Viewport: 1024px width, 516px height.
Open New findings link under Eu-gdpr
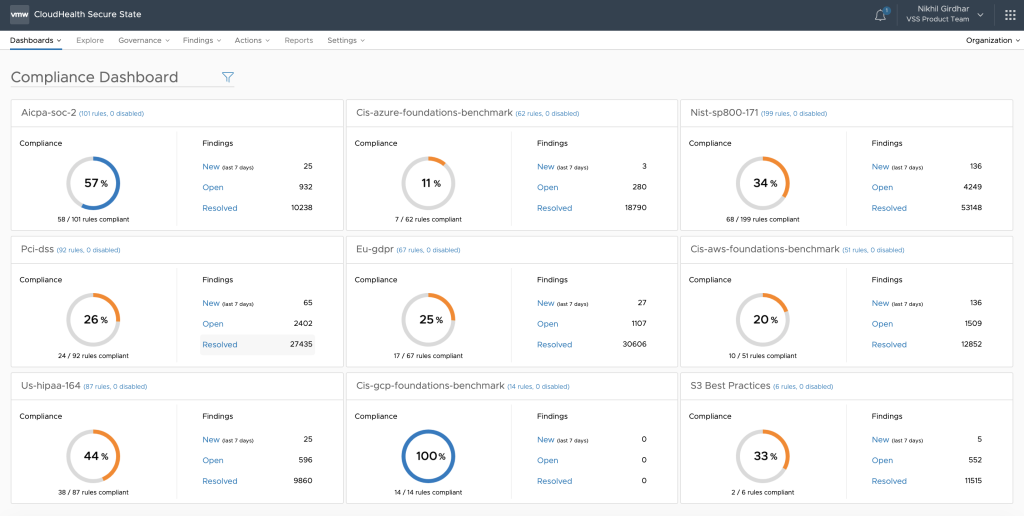[545, 303]
